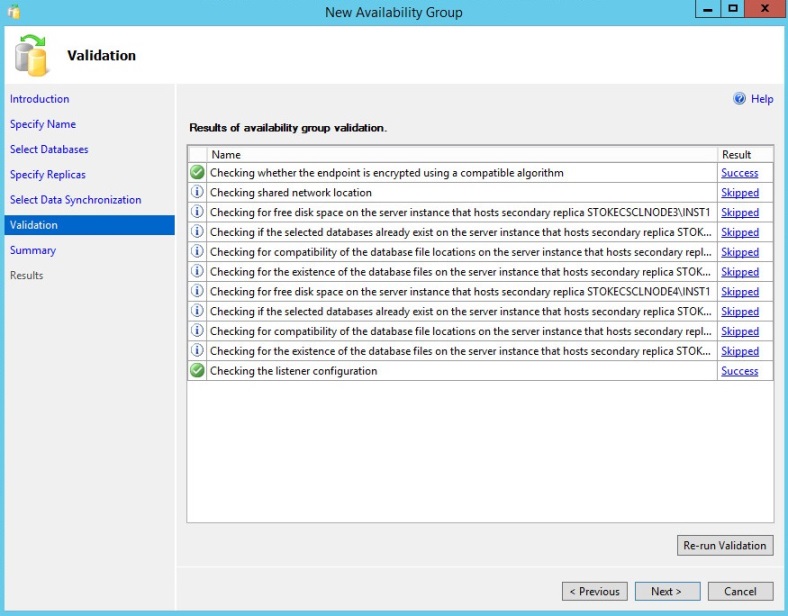Click info icon for STOKECSCLNODE4 free disk space

[x=197, y=291]
